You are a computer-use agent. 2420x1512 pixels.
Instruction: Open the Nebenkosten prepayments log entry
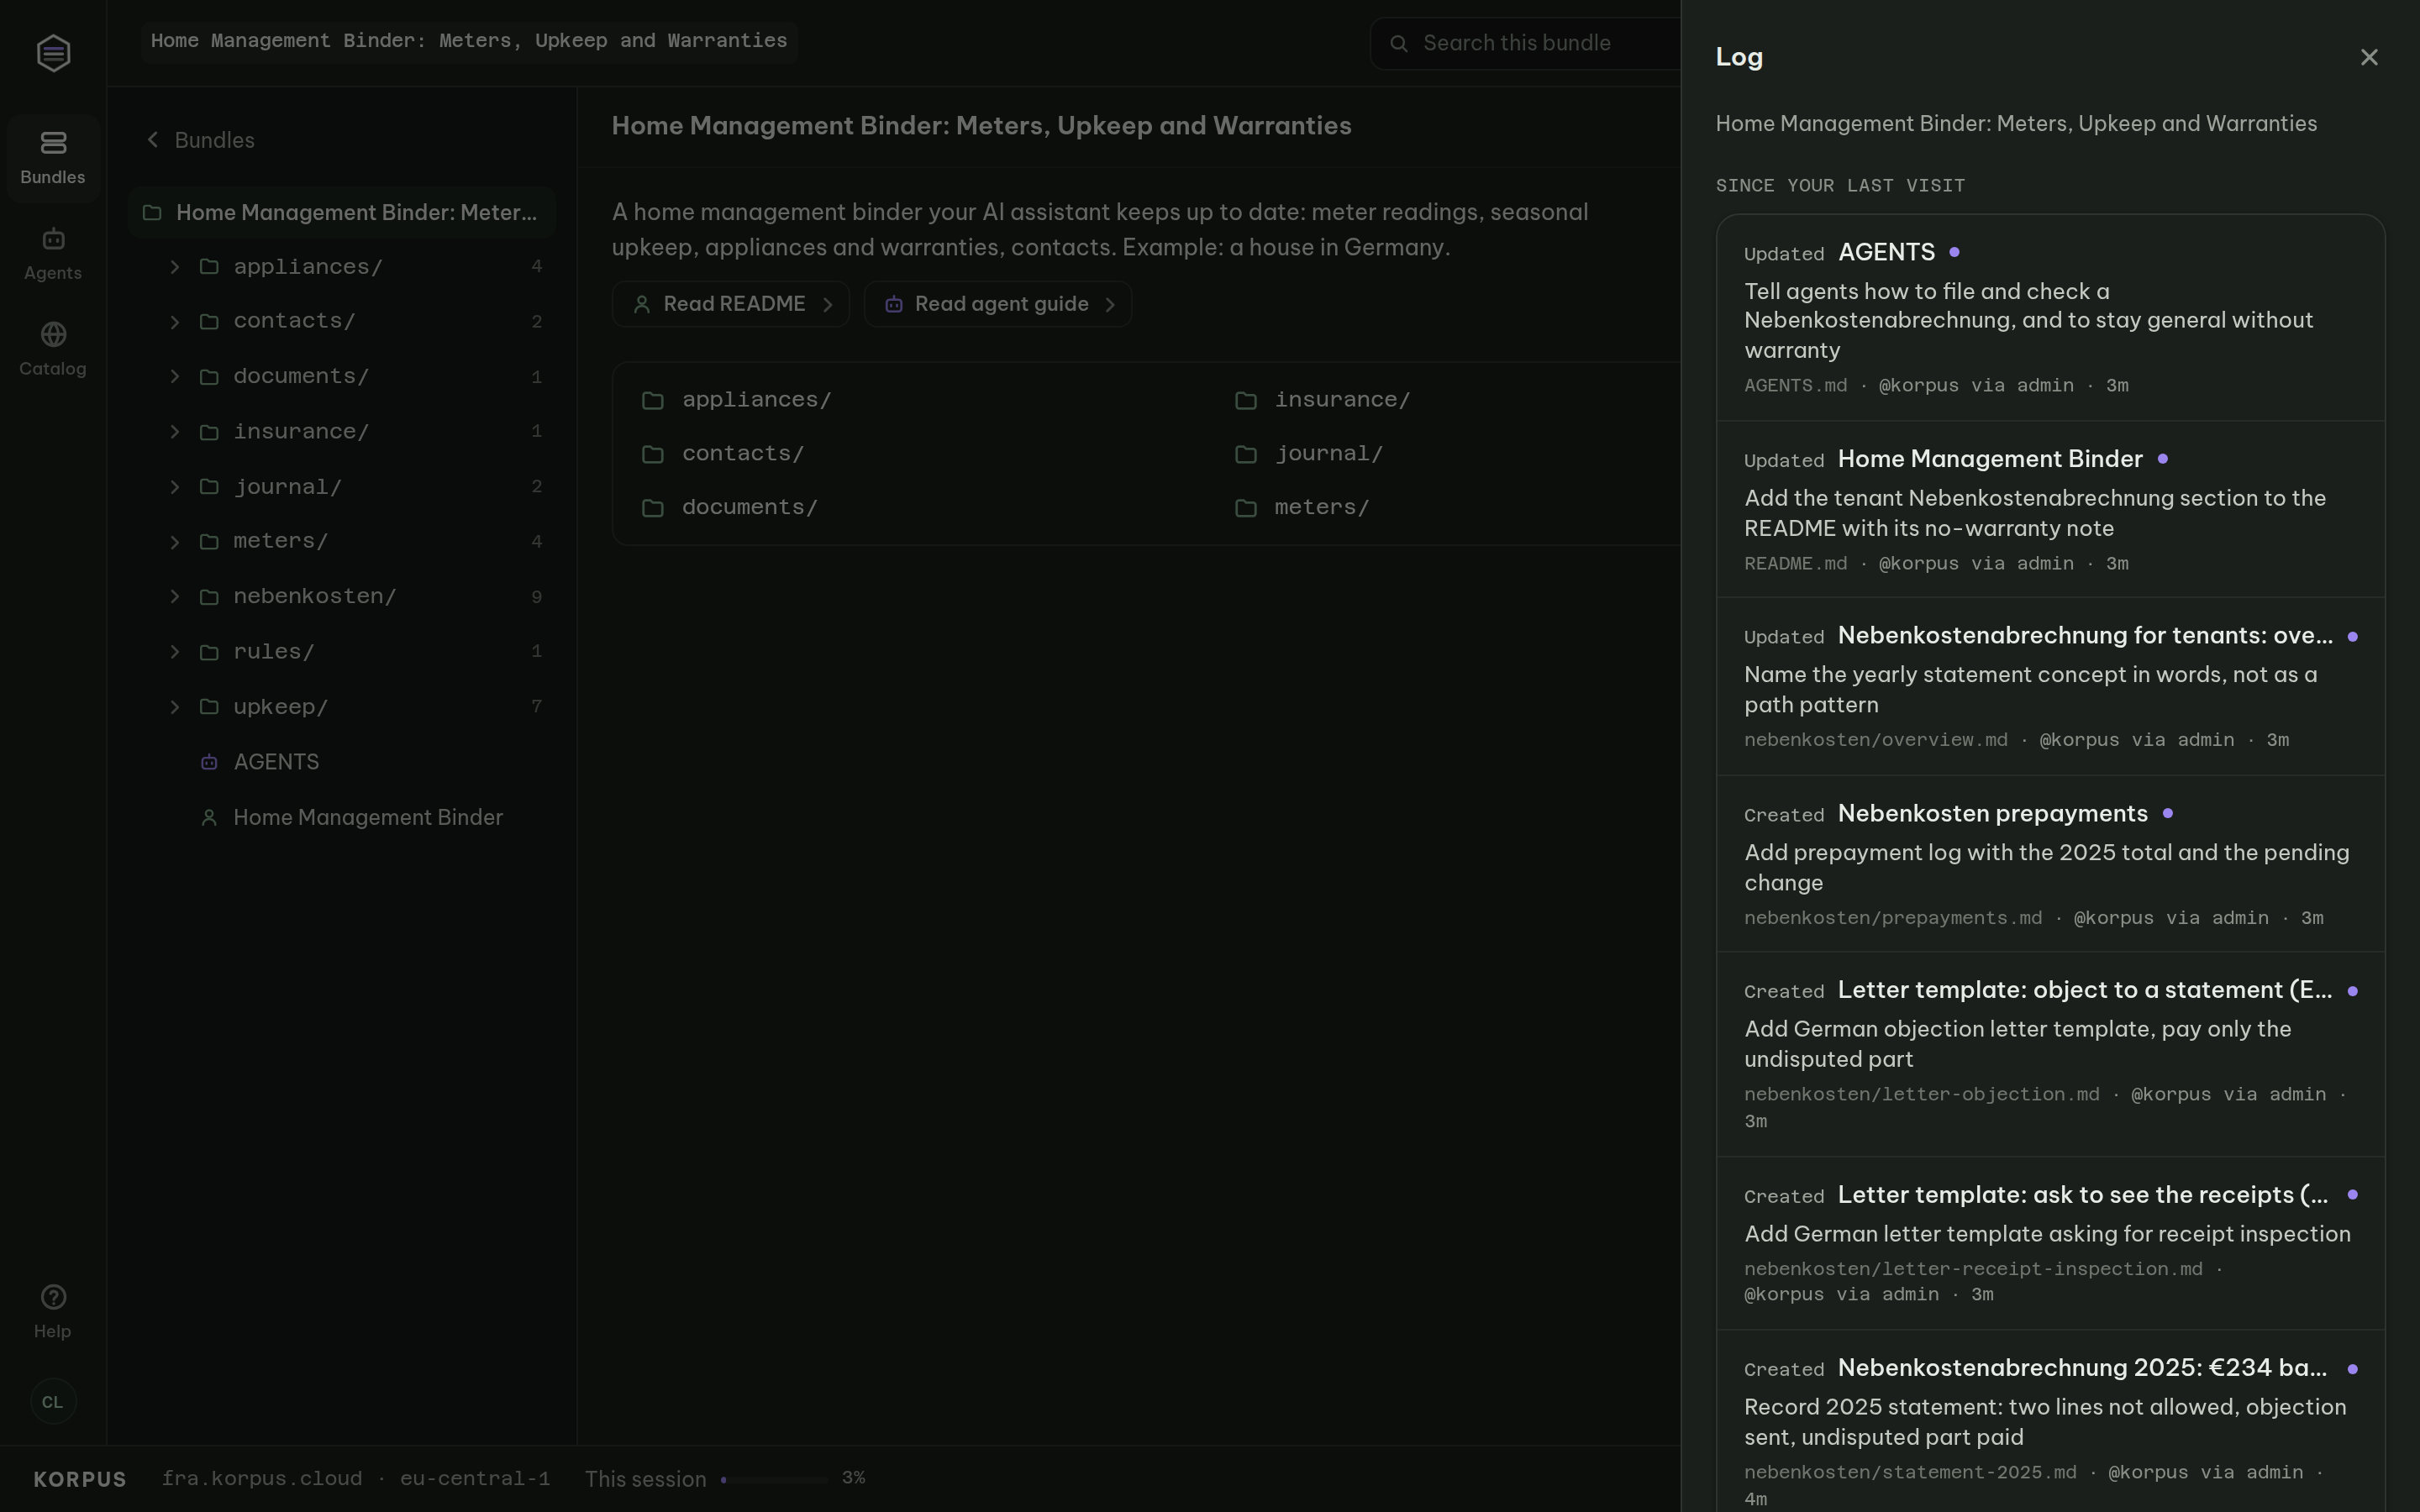point(2050,864)
